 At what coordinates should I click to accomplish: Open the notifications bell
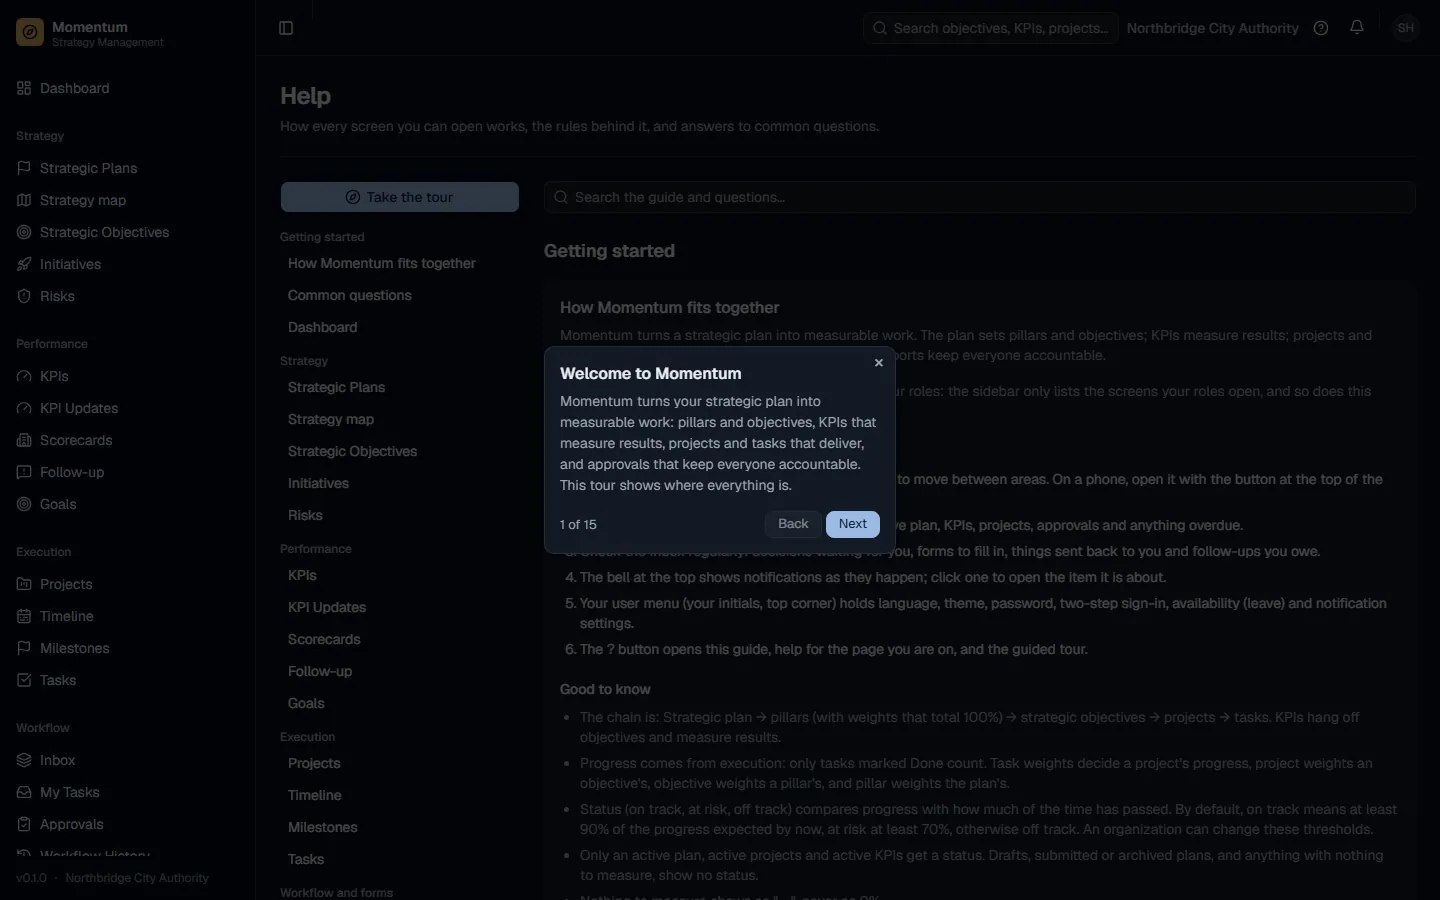pos(1357,28)
